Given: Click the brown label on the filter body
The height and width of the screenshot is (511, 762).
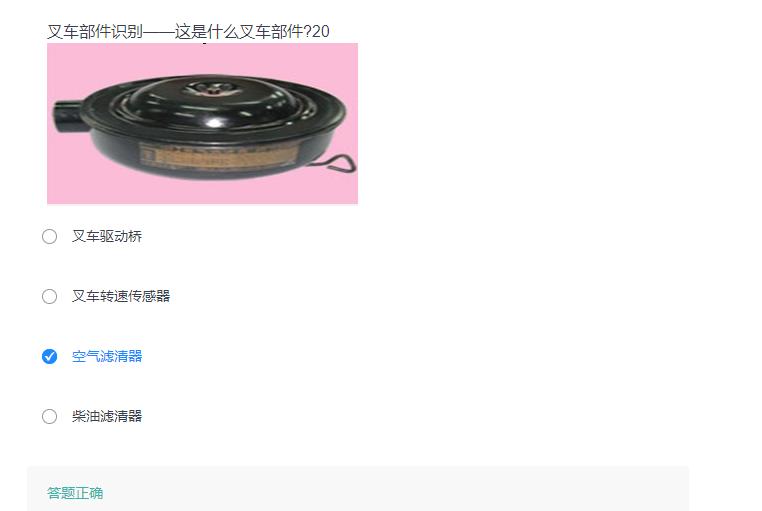Looking at the screenshot, I should 219,156.
